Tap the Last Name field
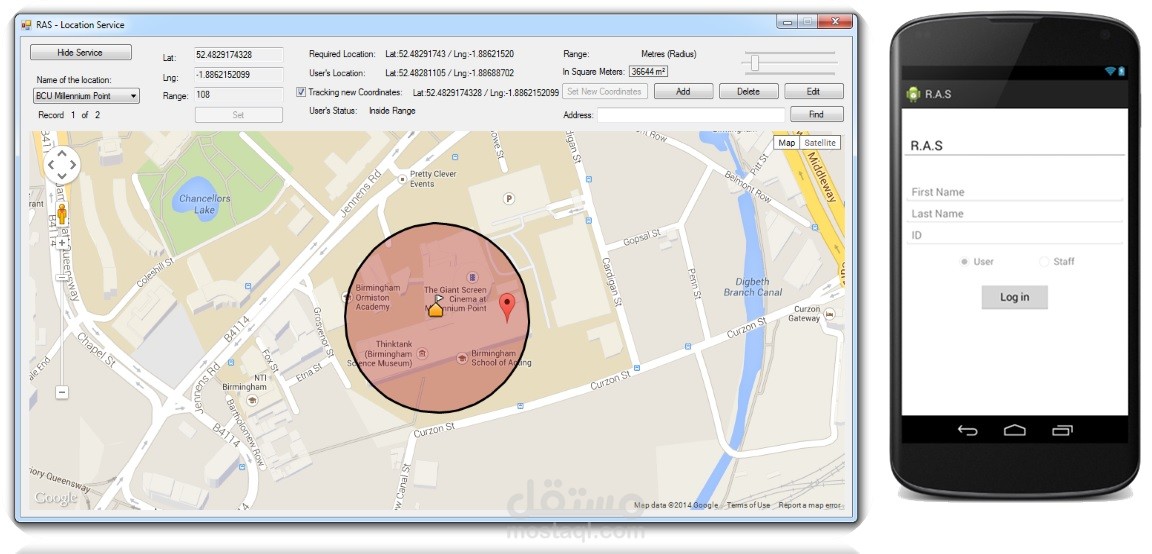The height and width of the screenshot is (554, 1152). [1015, 213]
